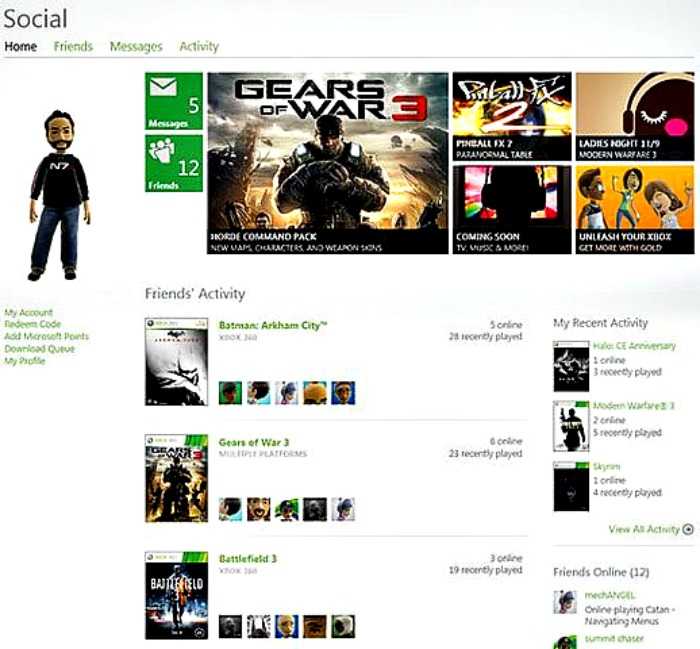Screen dimensions: 700x649
Task: Open the Battlefield 3 game title link
Action: tap(248, 559)
